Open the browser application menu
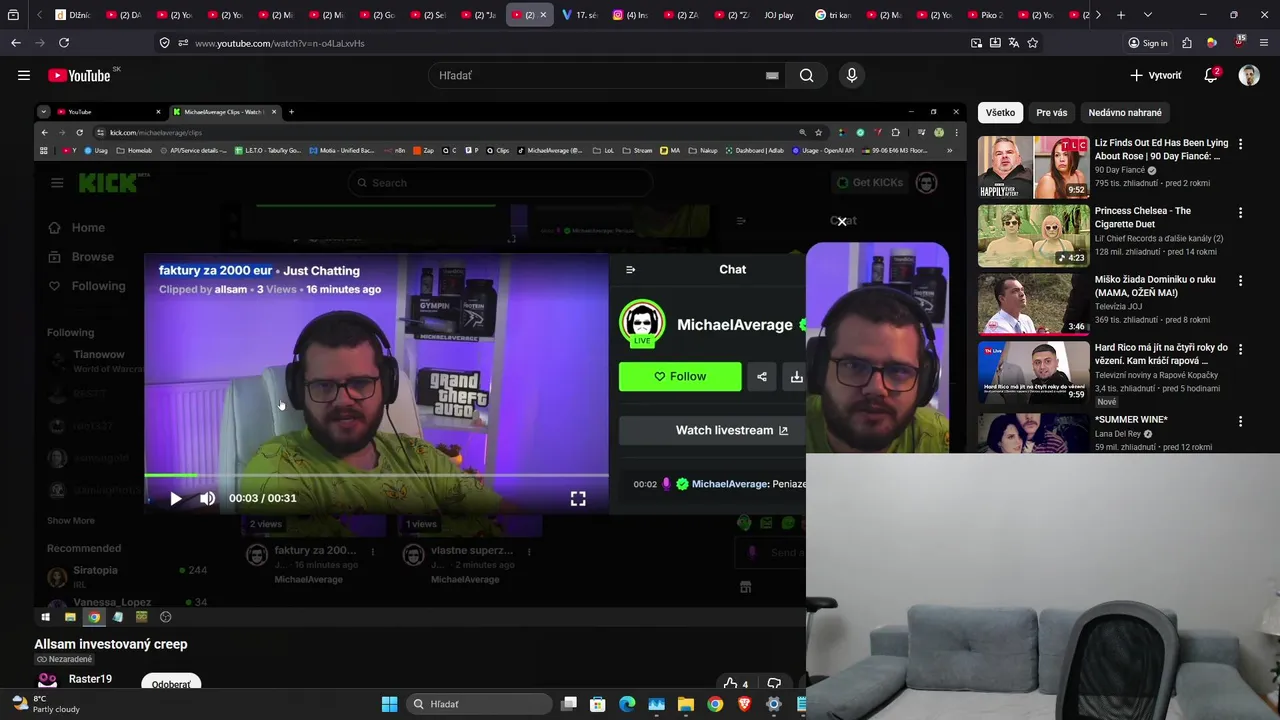The image size is (1280, 720). [1265, 43]
